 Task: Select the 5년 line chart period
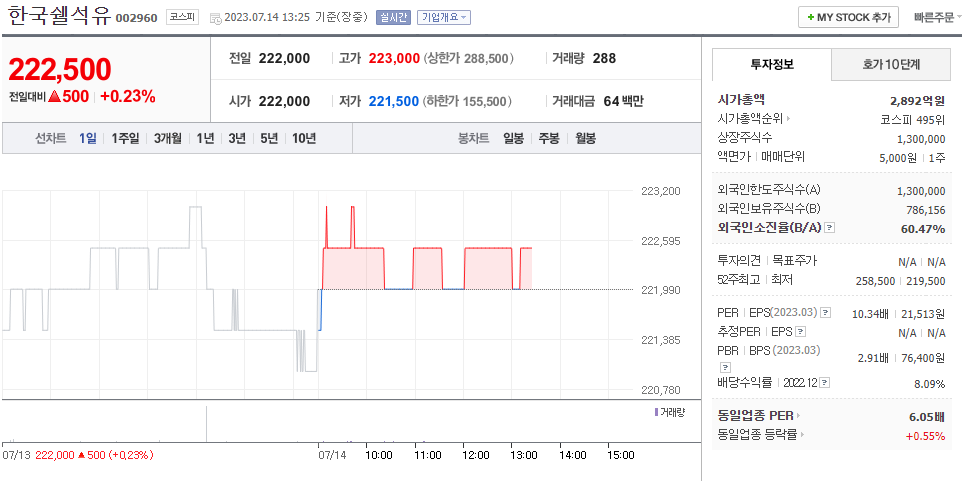[269, 138]
